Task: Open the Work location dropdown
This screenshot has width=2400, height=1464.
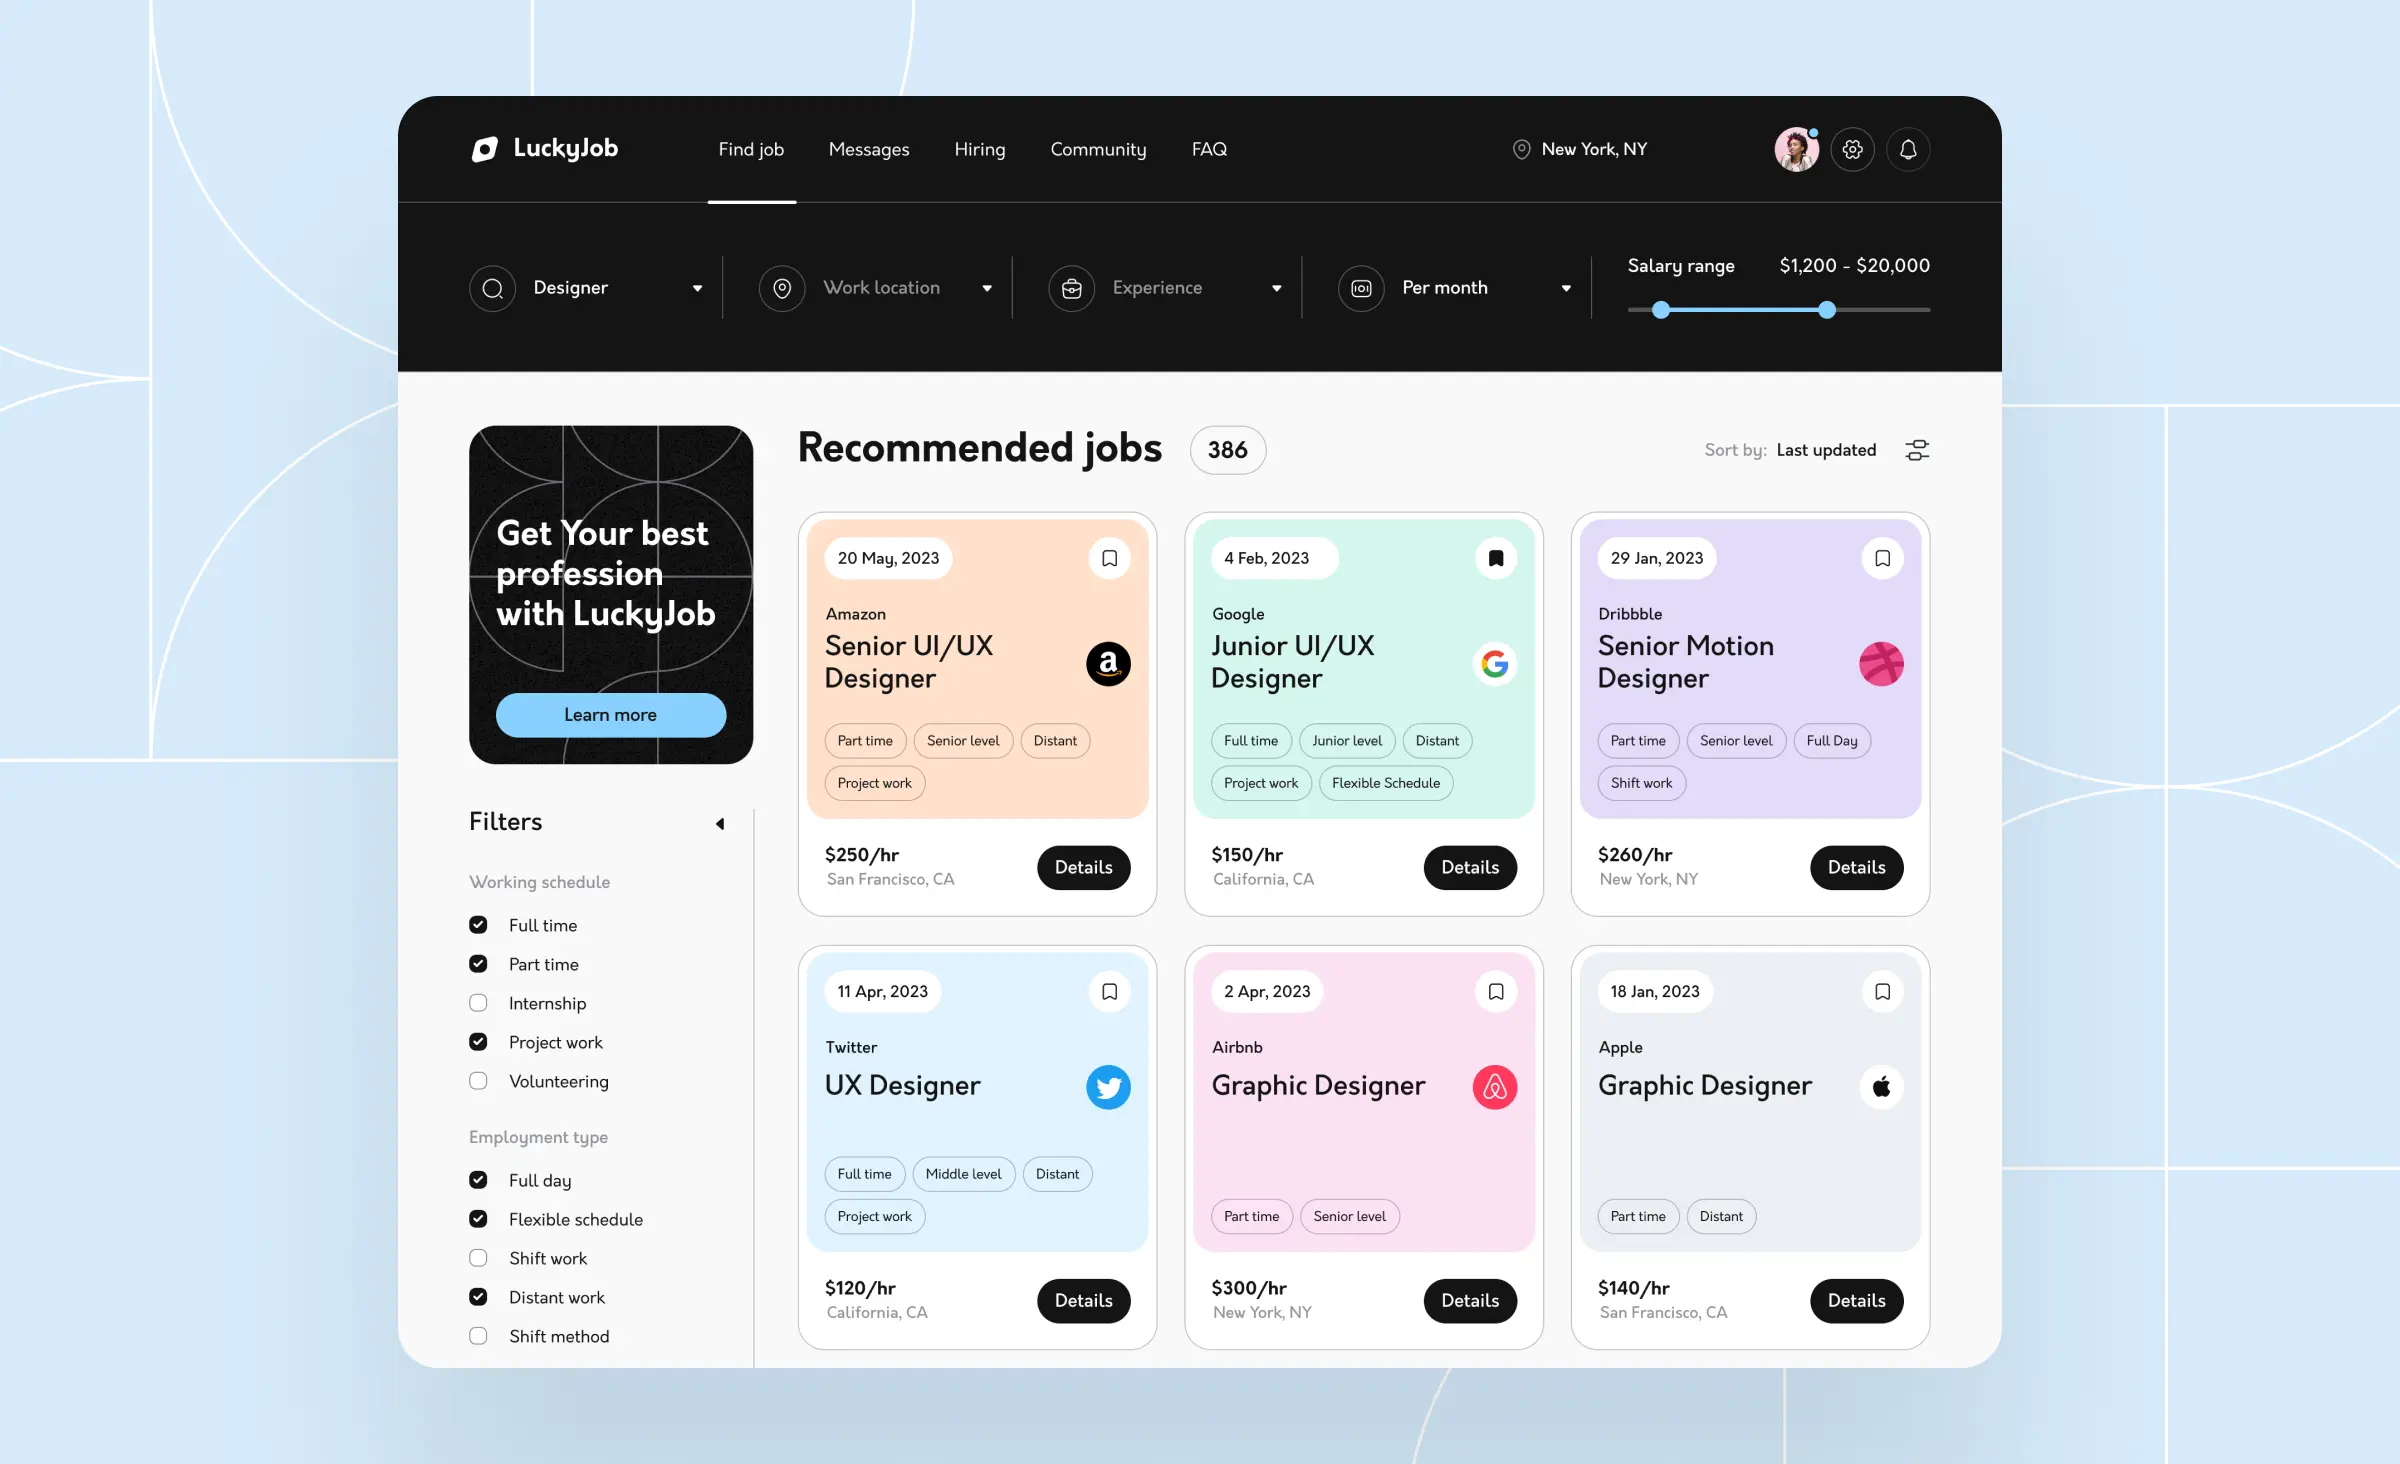Action: [987, 289]
